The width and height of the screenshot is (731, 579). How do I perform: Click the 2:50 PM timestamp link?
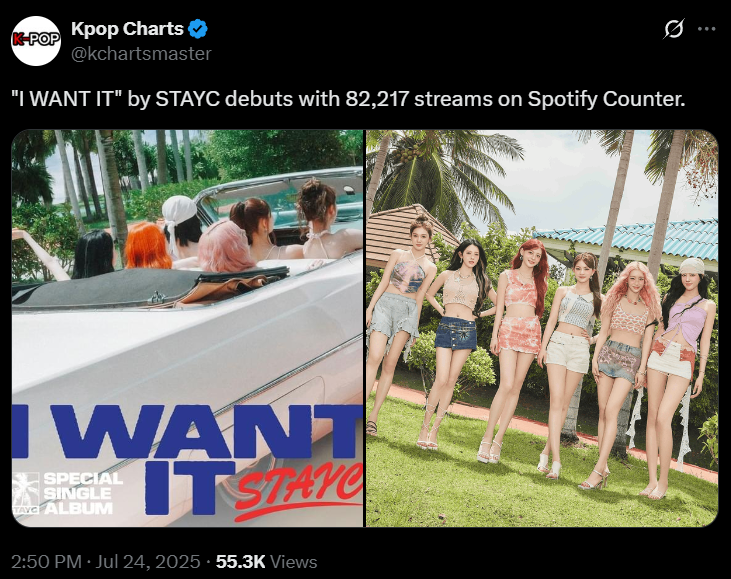click(x=47, y=562)
